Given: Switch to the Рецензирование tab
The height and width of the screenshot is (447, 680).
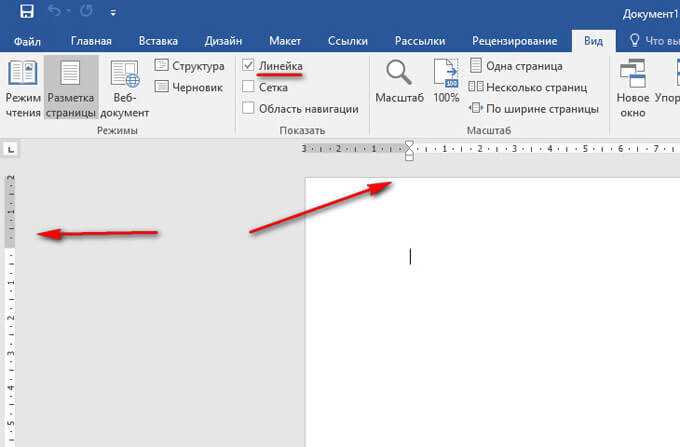Looking at the screenshot, I should pos(514,41).
